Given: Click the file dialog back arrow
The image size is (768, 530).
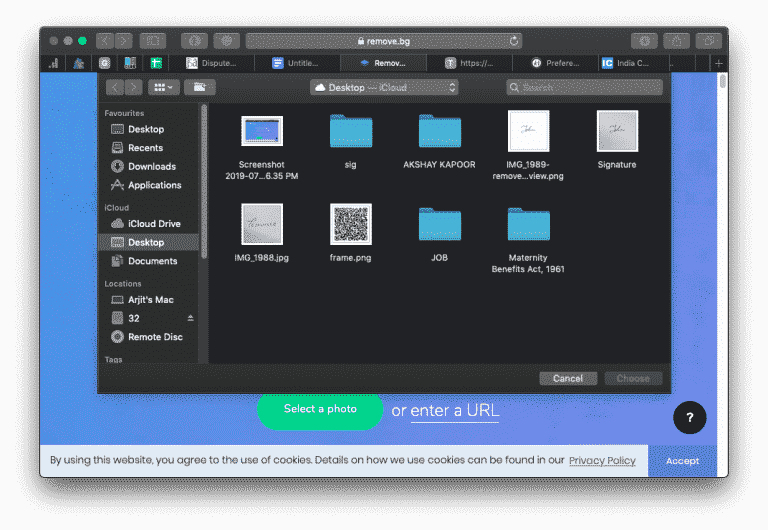Looking at the screenshot, I should (115, 87).
